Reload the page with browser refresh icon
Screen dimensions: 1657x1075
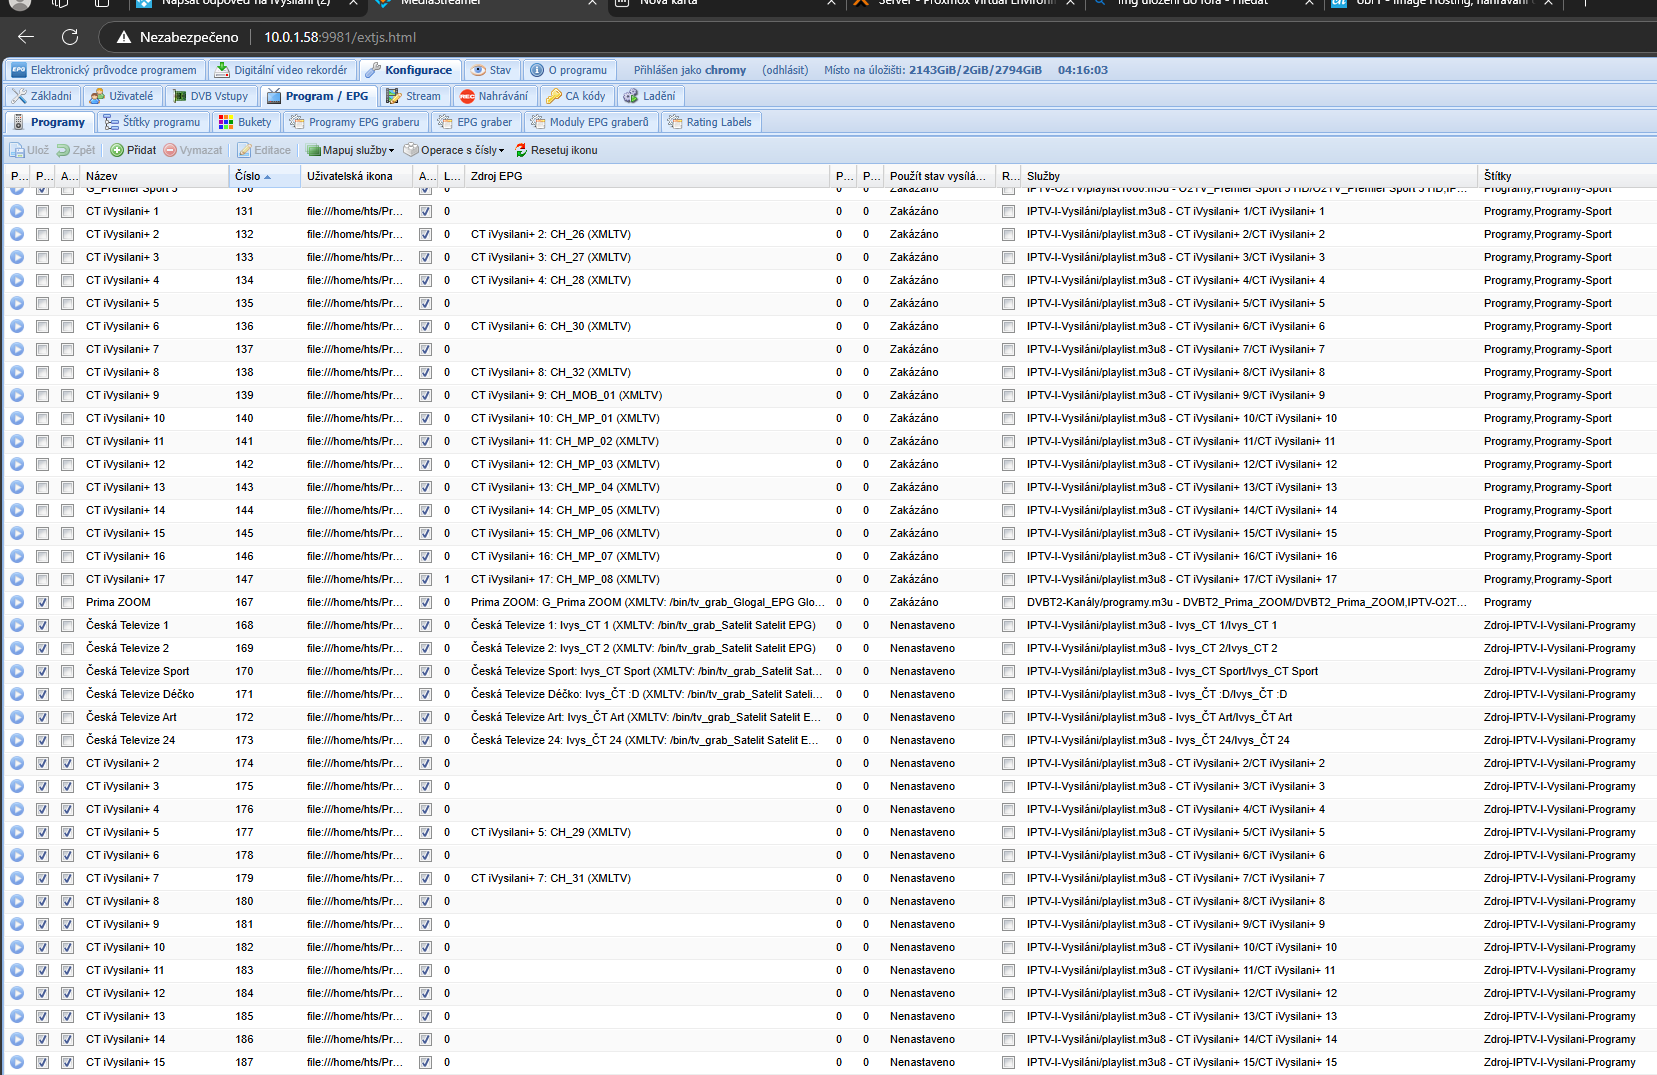tap(70, 37)
